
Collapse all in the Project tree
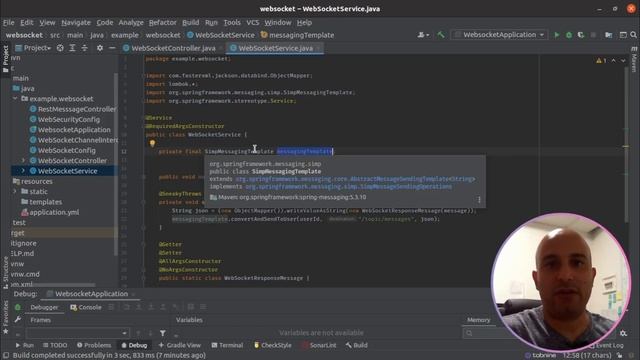click(x=84, y=48)
